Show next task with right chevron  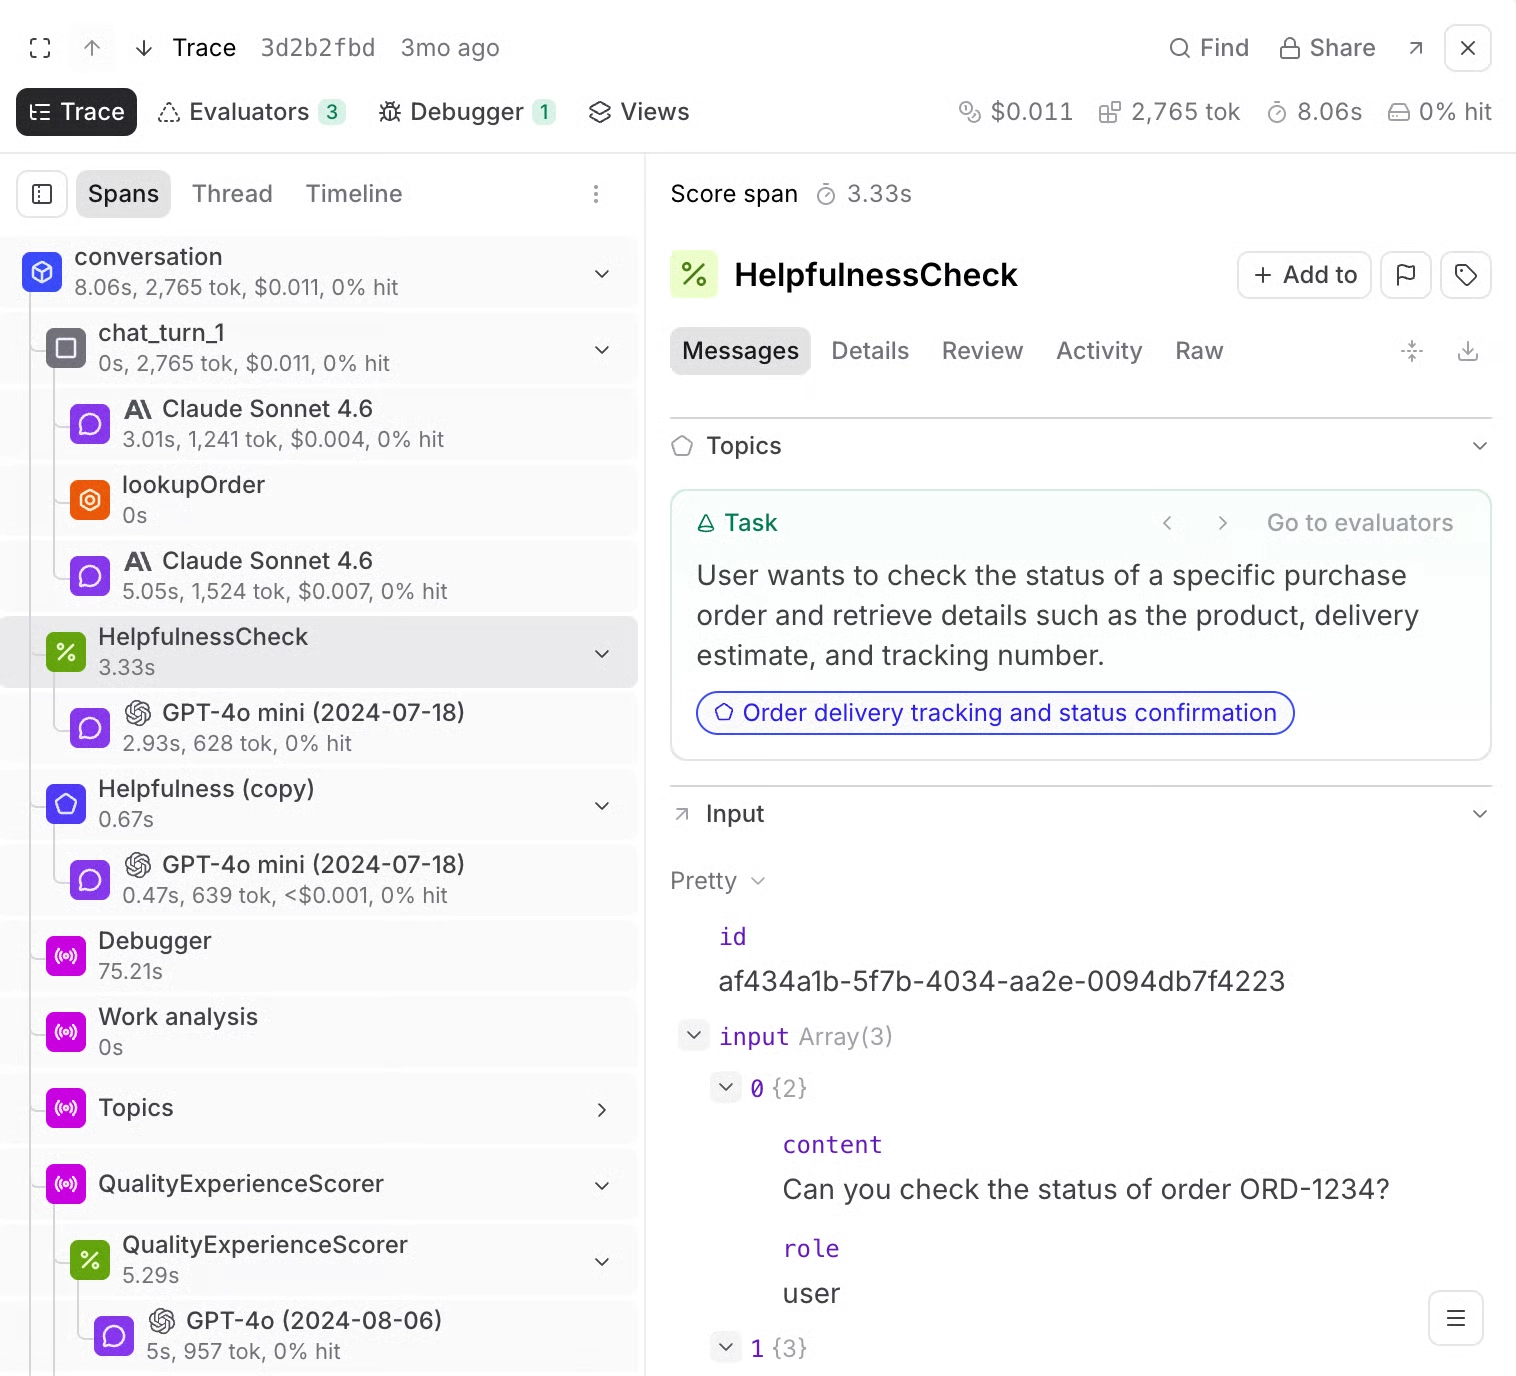click(1223, 523)
